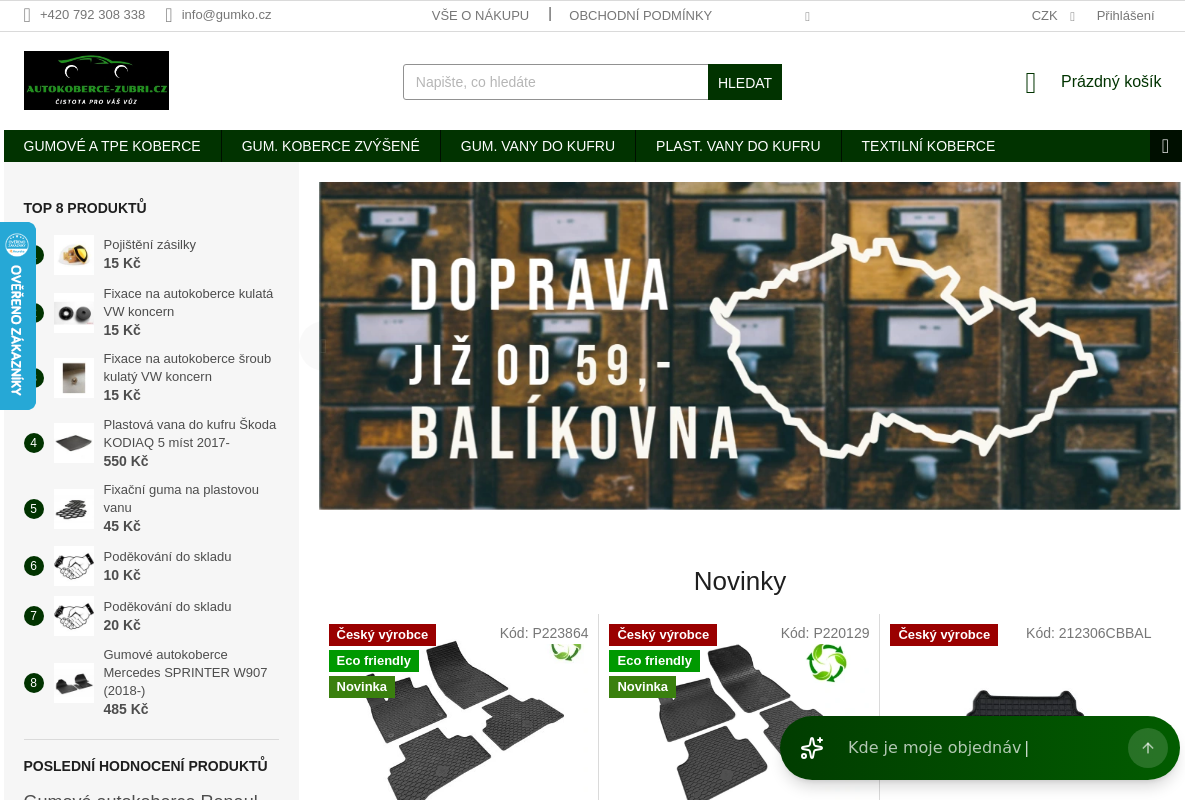Open PLAST. VANY DO KUFRU menu
Viewport: 1200px width, 800px height.
point(738,146)
